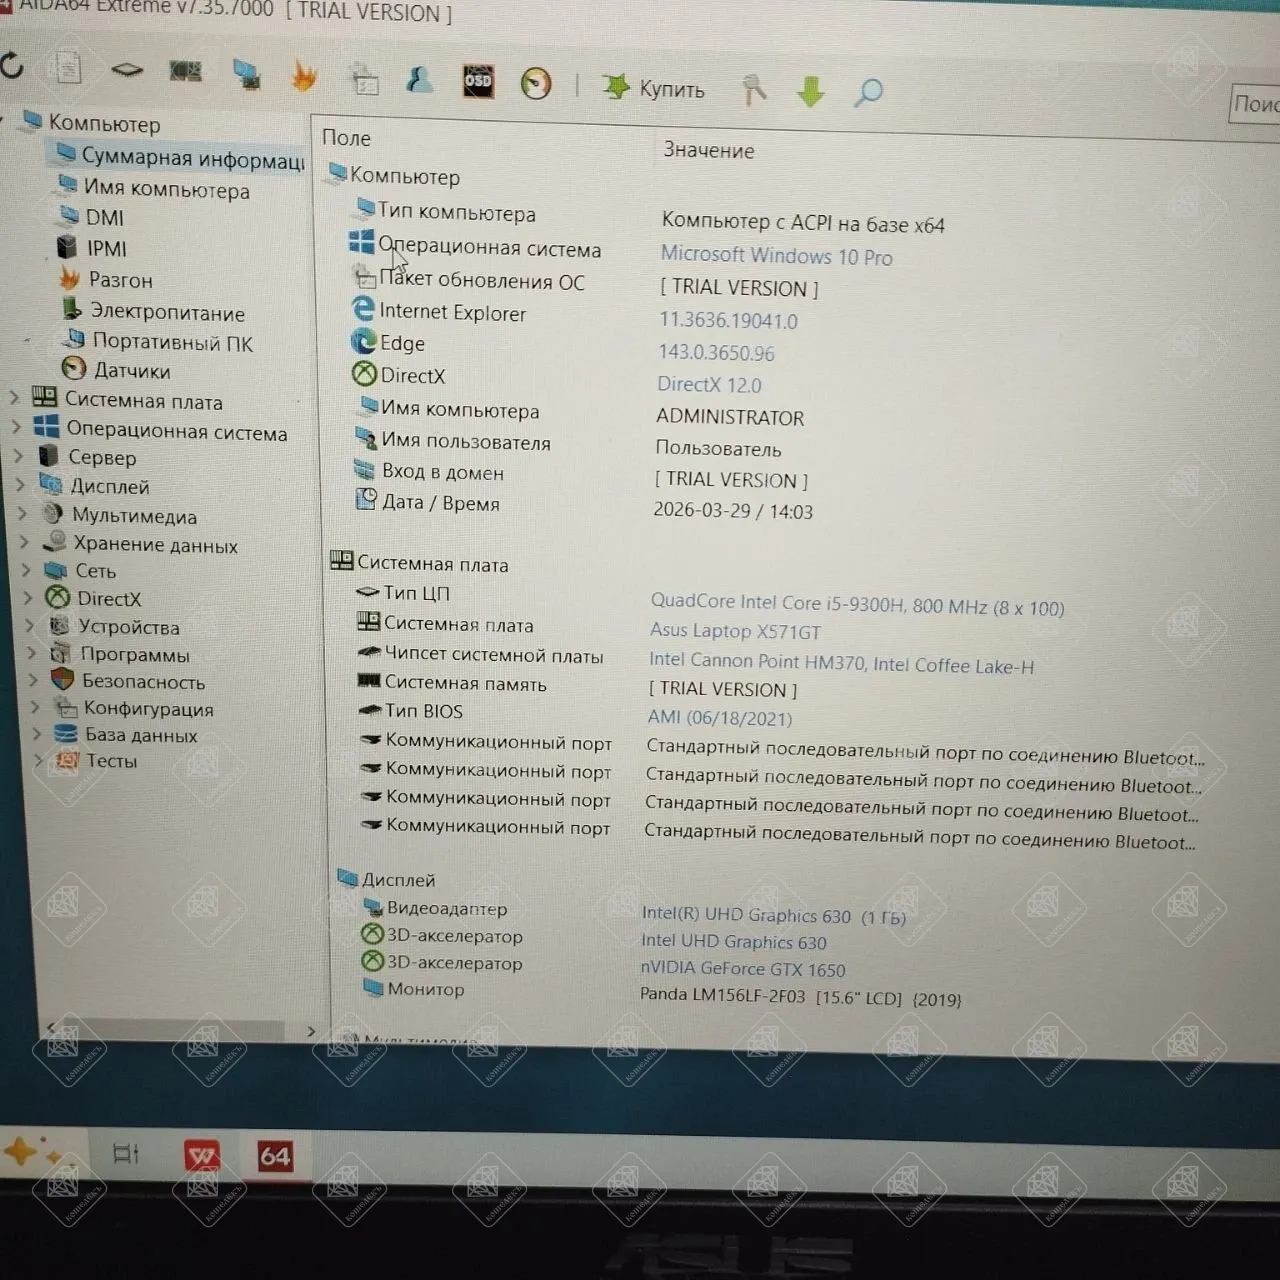The height and width of the screenshot is (1280, 1280).
Task: Expand the Мультимедиа tree node
Action: 22,514
